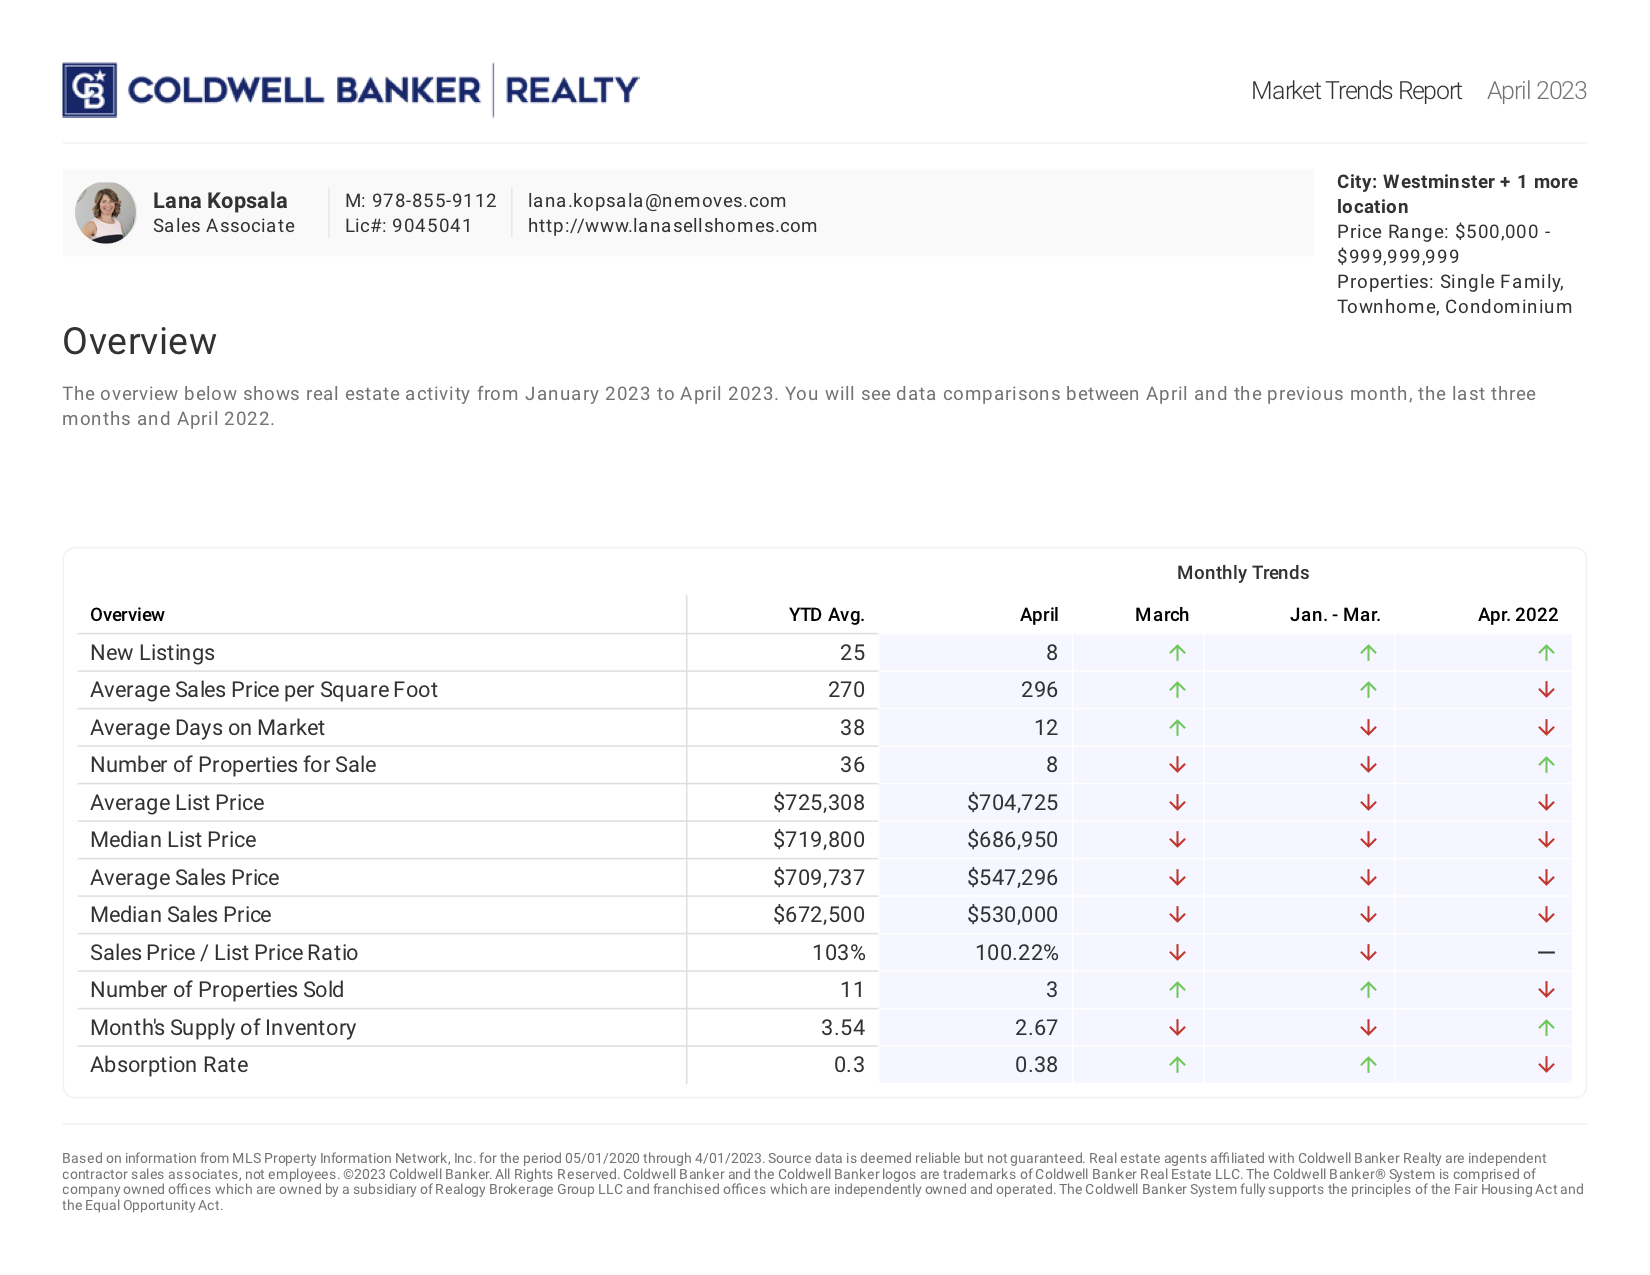Select the 'April 2023' header date

tap(1537, 91)
